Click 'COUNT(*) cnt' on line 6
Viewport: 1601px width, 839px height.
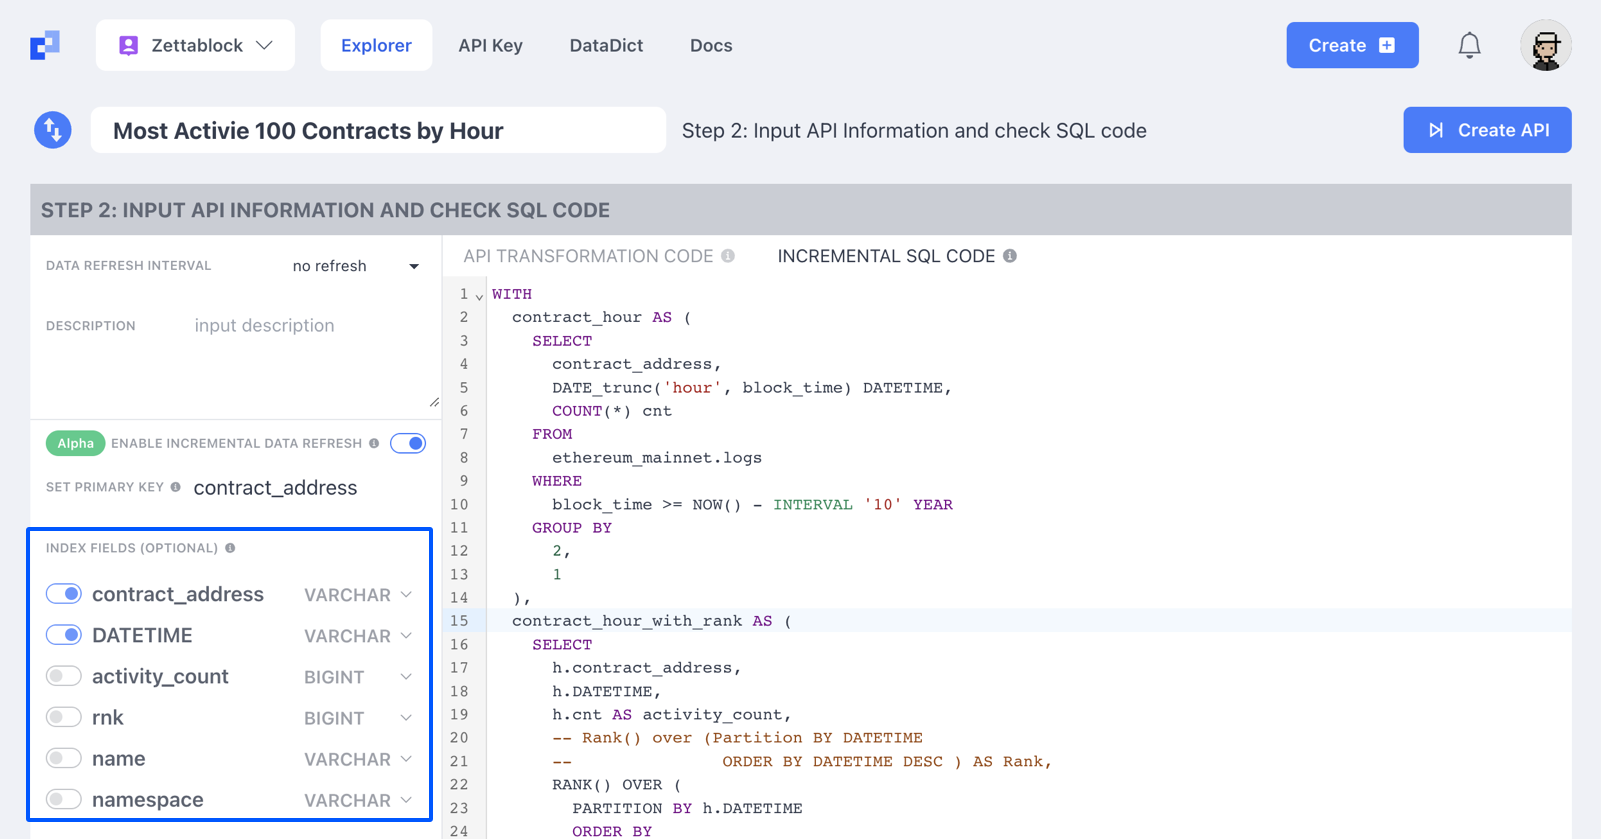tap(612, 411)
